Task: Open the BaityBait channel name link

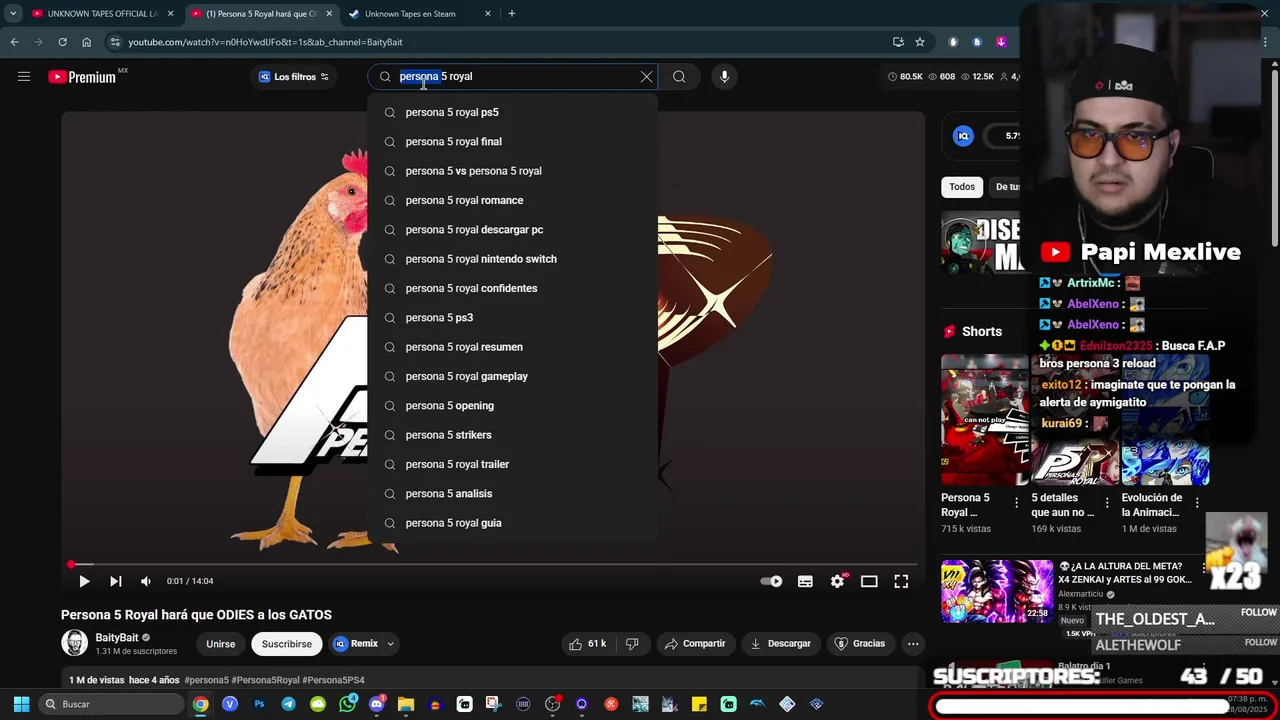Action: point(117,637)
